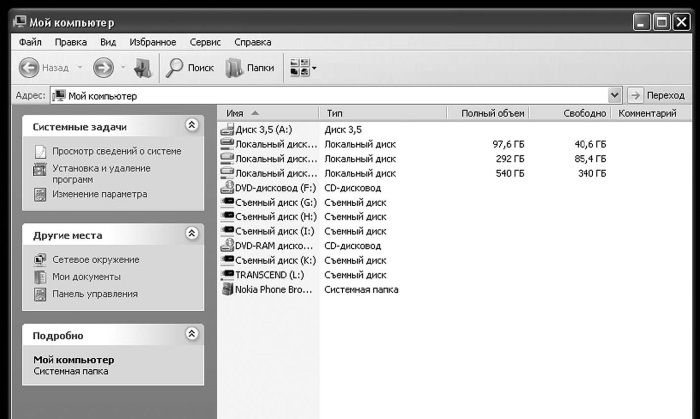
Task: Toggle the Folders (Папки) pane button
Action: point(249,68)
